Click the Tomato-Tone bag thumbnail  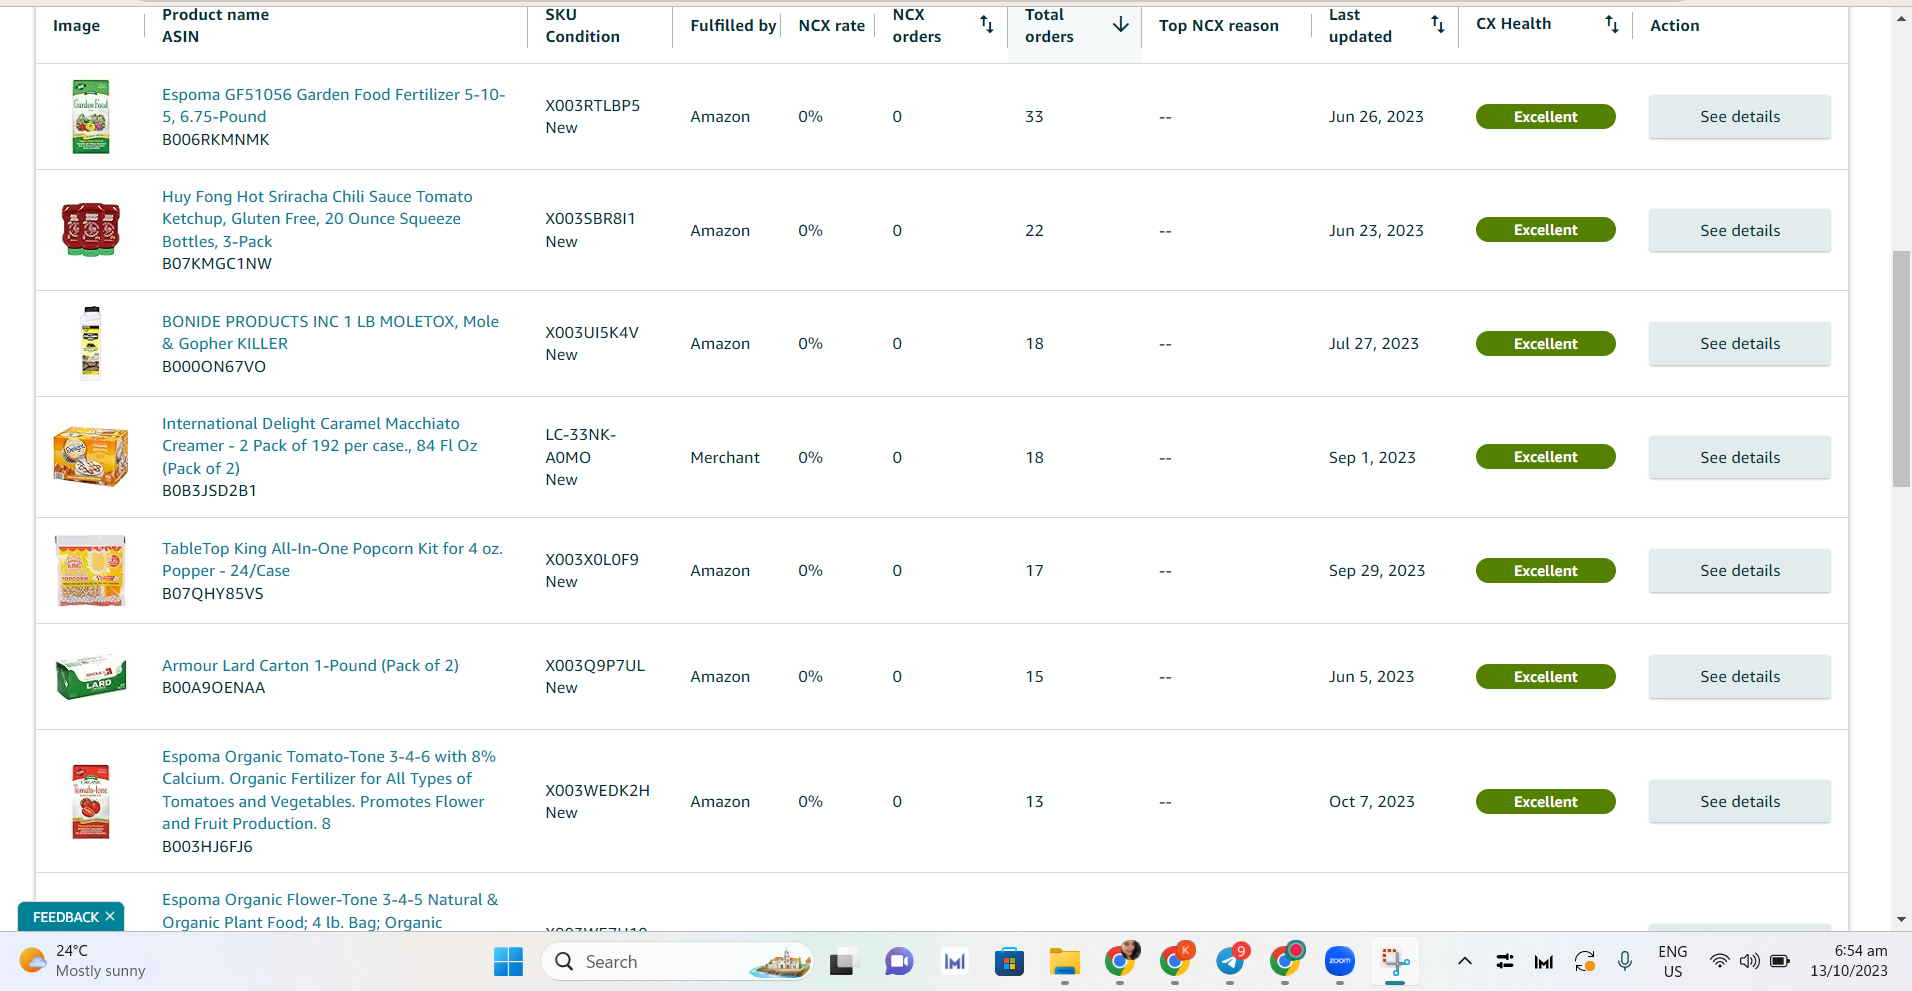point(90,801)
